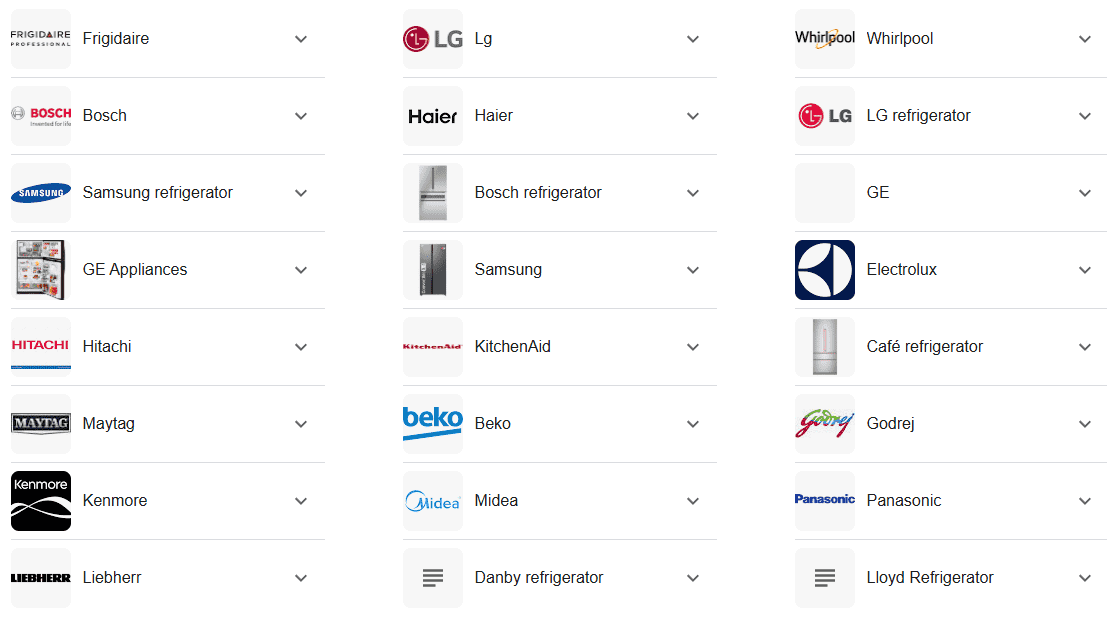Click the GE Appliances fridge thumbnail
This screenshot has width=1107, height=619.
click(x=41, y=270)
